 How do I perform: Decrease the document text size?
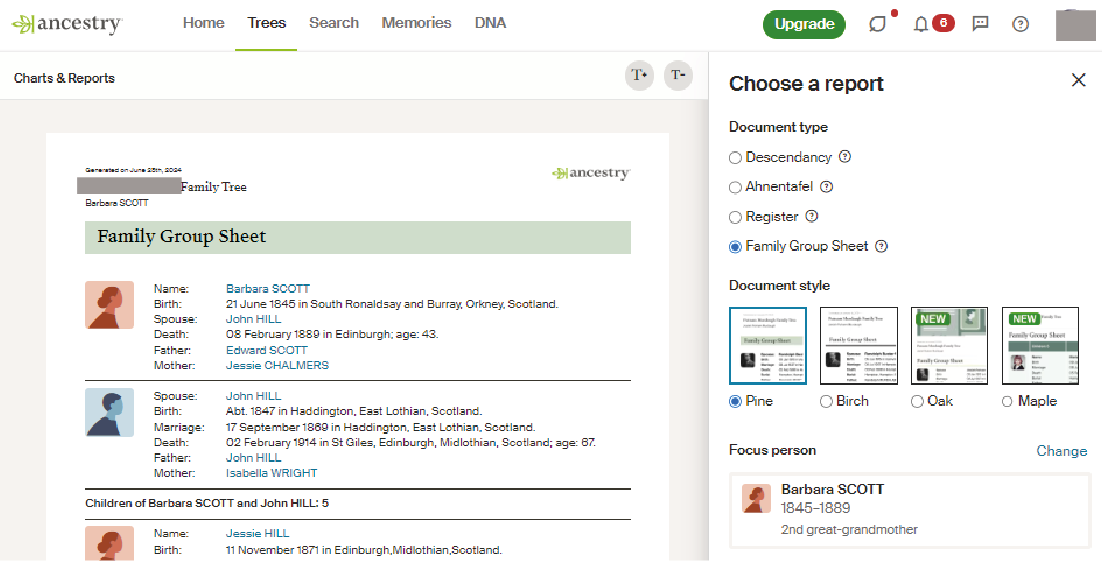pyautogui.click(x=678, y=75)
